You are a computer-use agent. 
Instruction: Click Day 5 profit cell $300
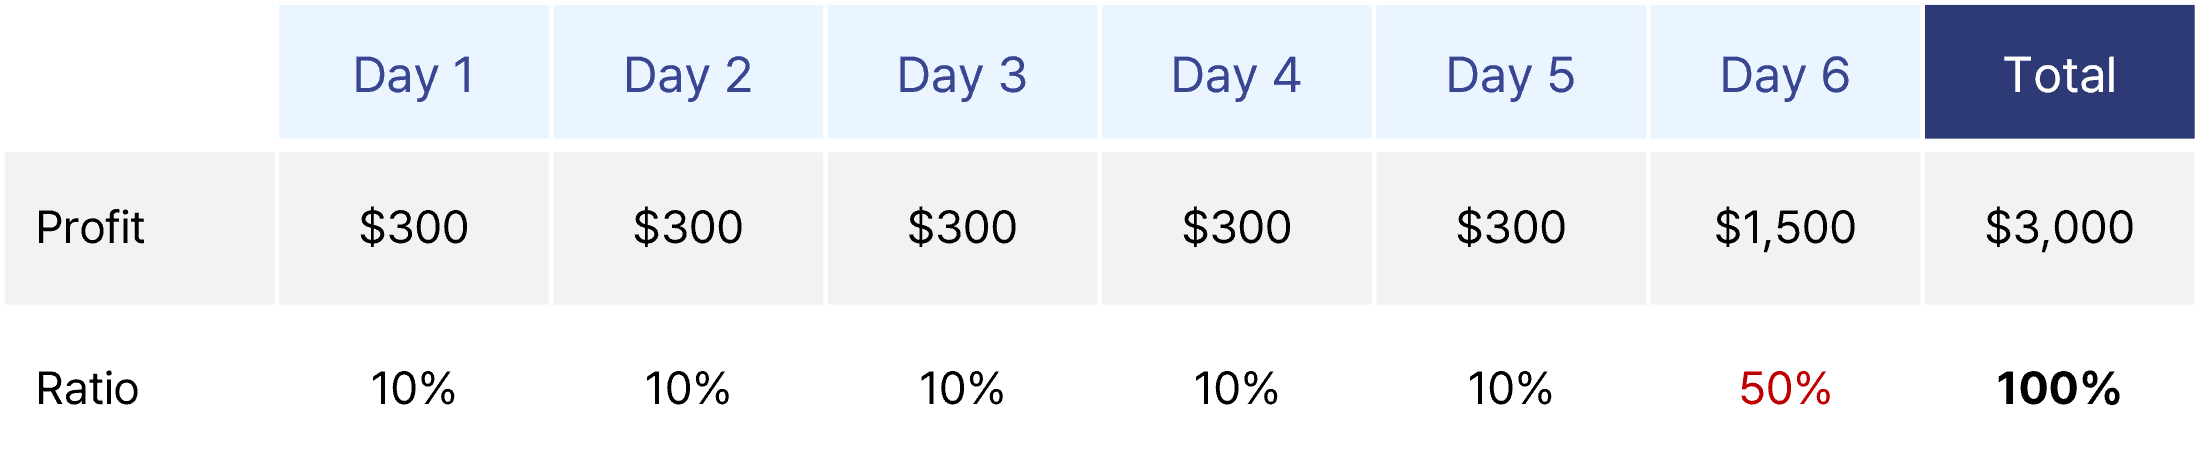coord(1511,228)
